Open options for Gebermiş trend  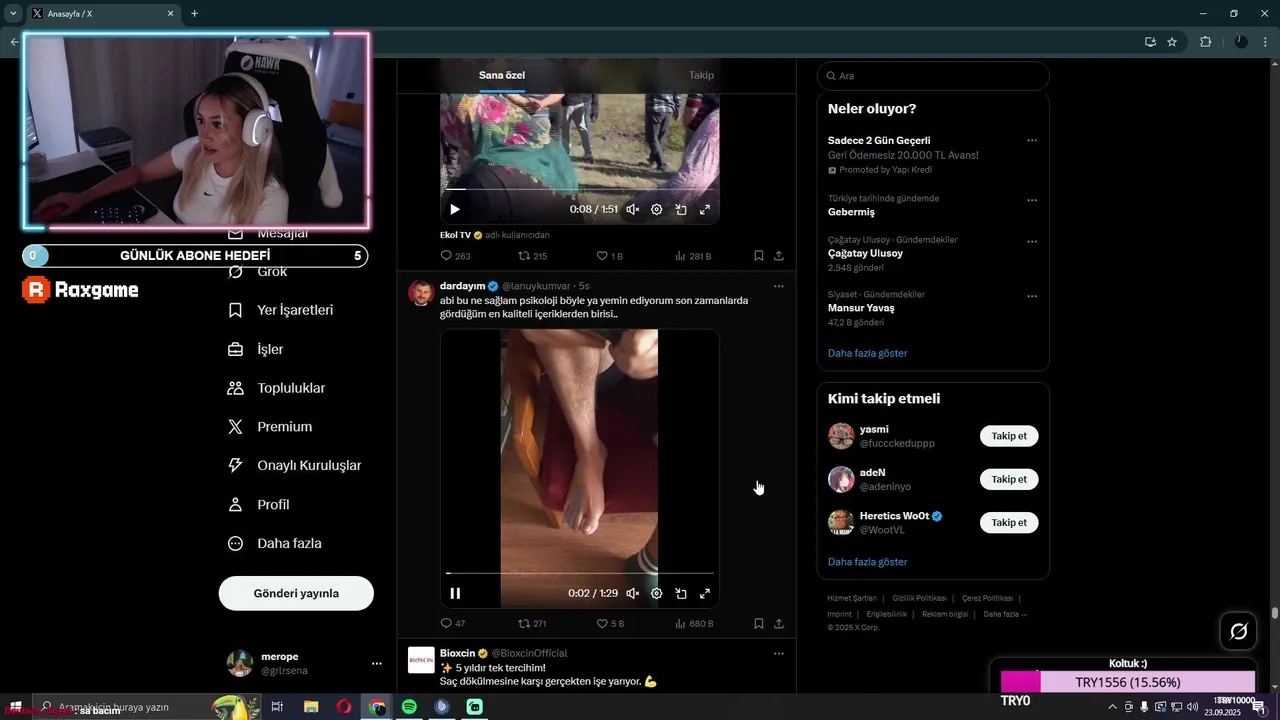point(1032,199)
